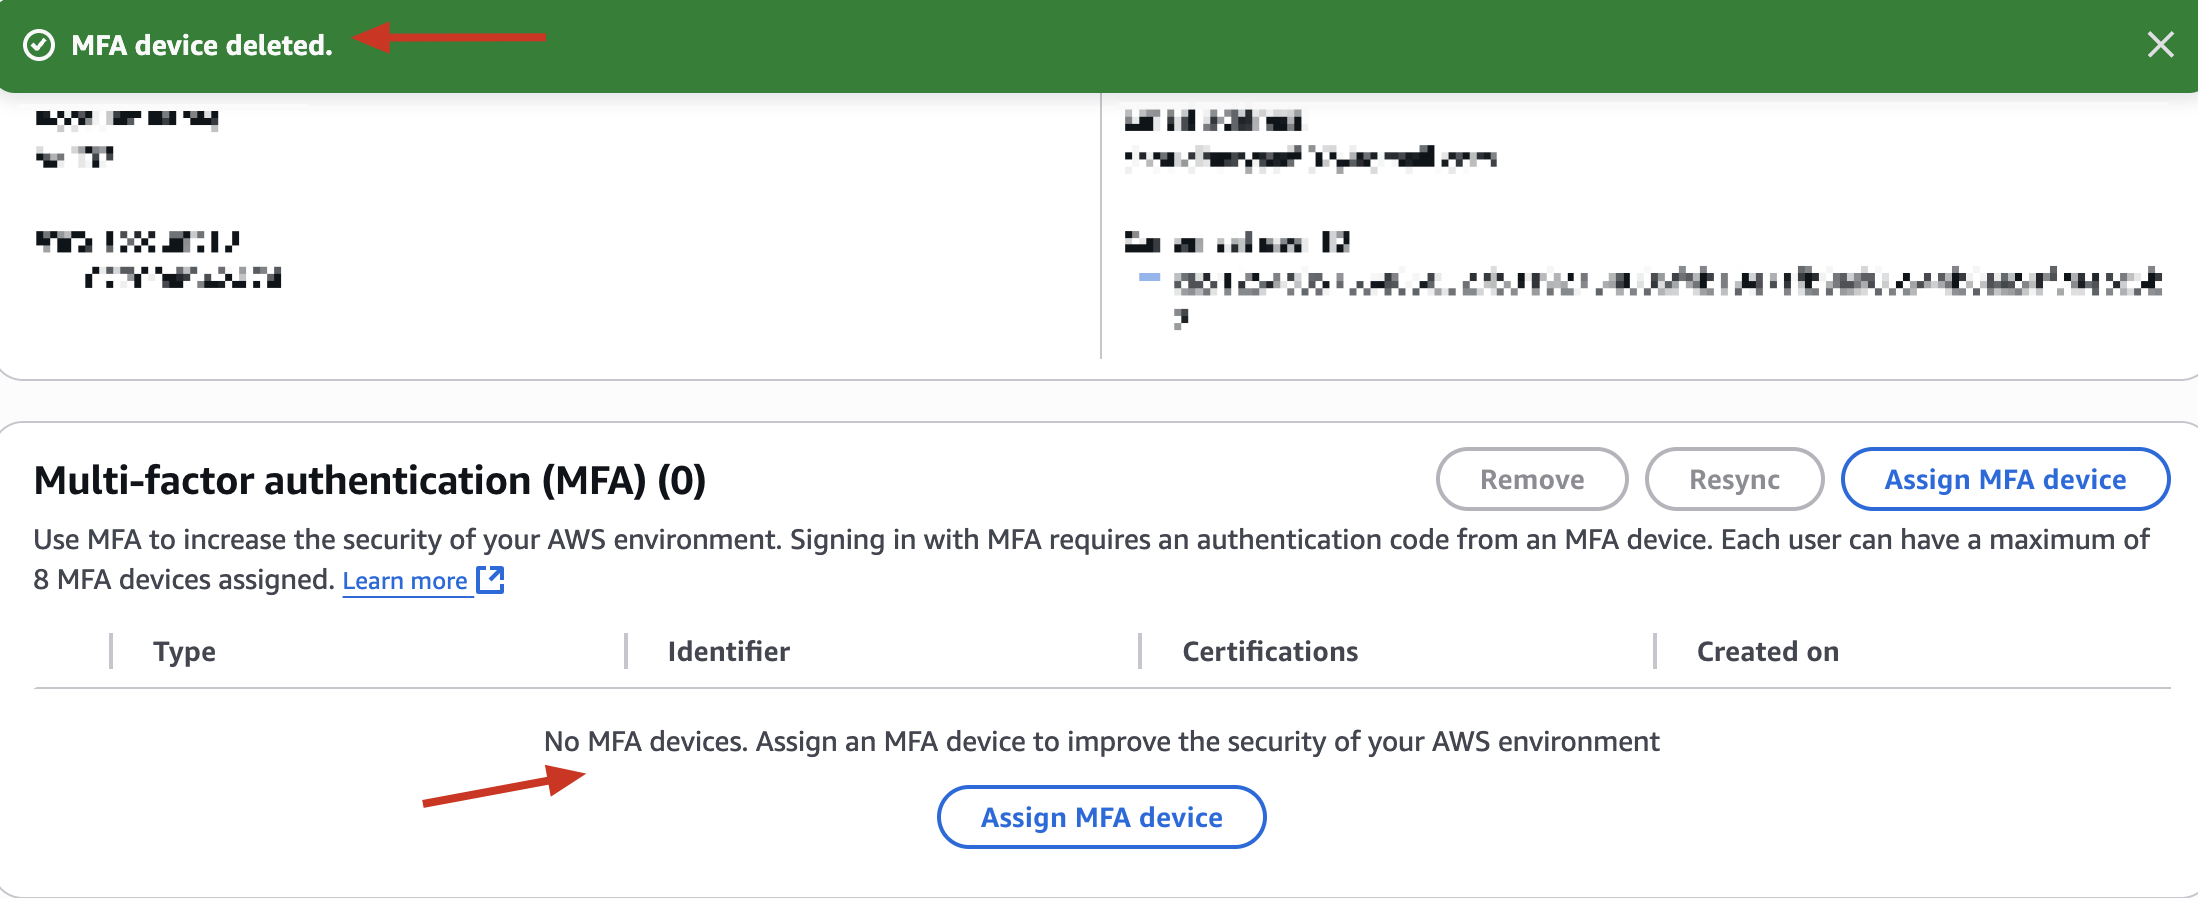Click external link icon beside Learn more
Image resolution: width=2198 pixels, height=898 pixels.
(x=490, y=580)
